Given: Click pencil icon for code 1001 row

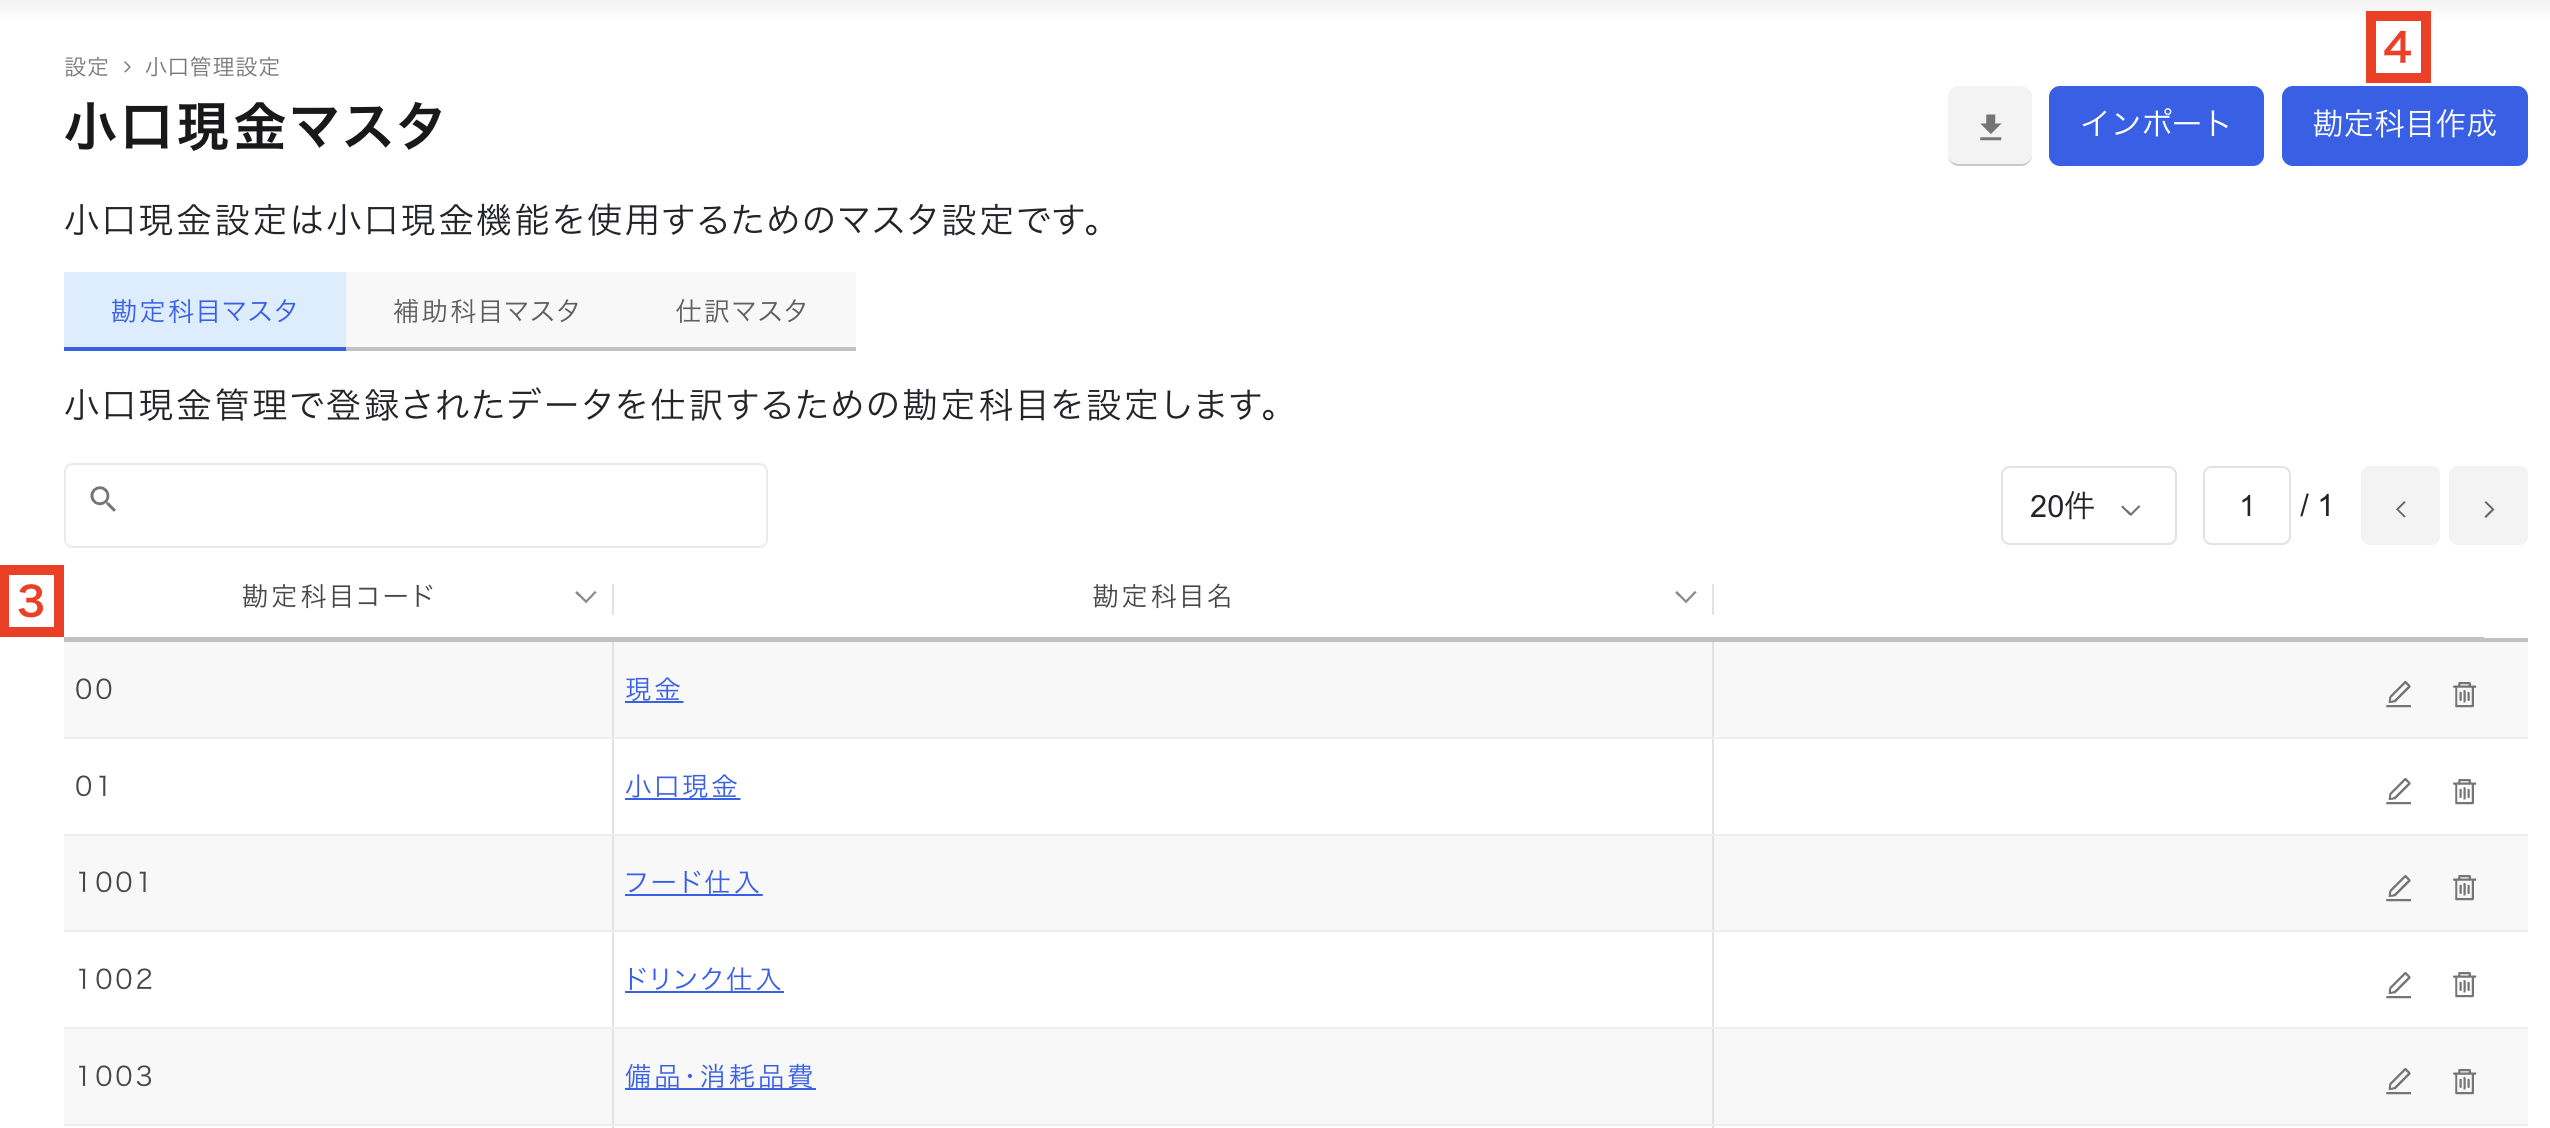Looking at the screenshot, I should pyautogui.click(x=2398, y=887).
